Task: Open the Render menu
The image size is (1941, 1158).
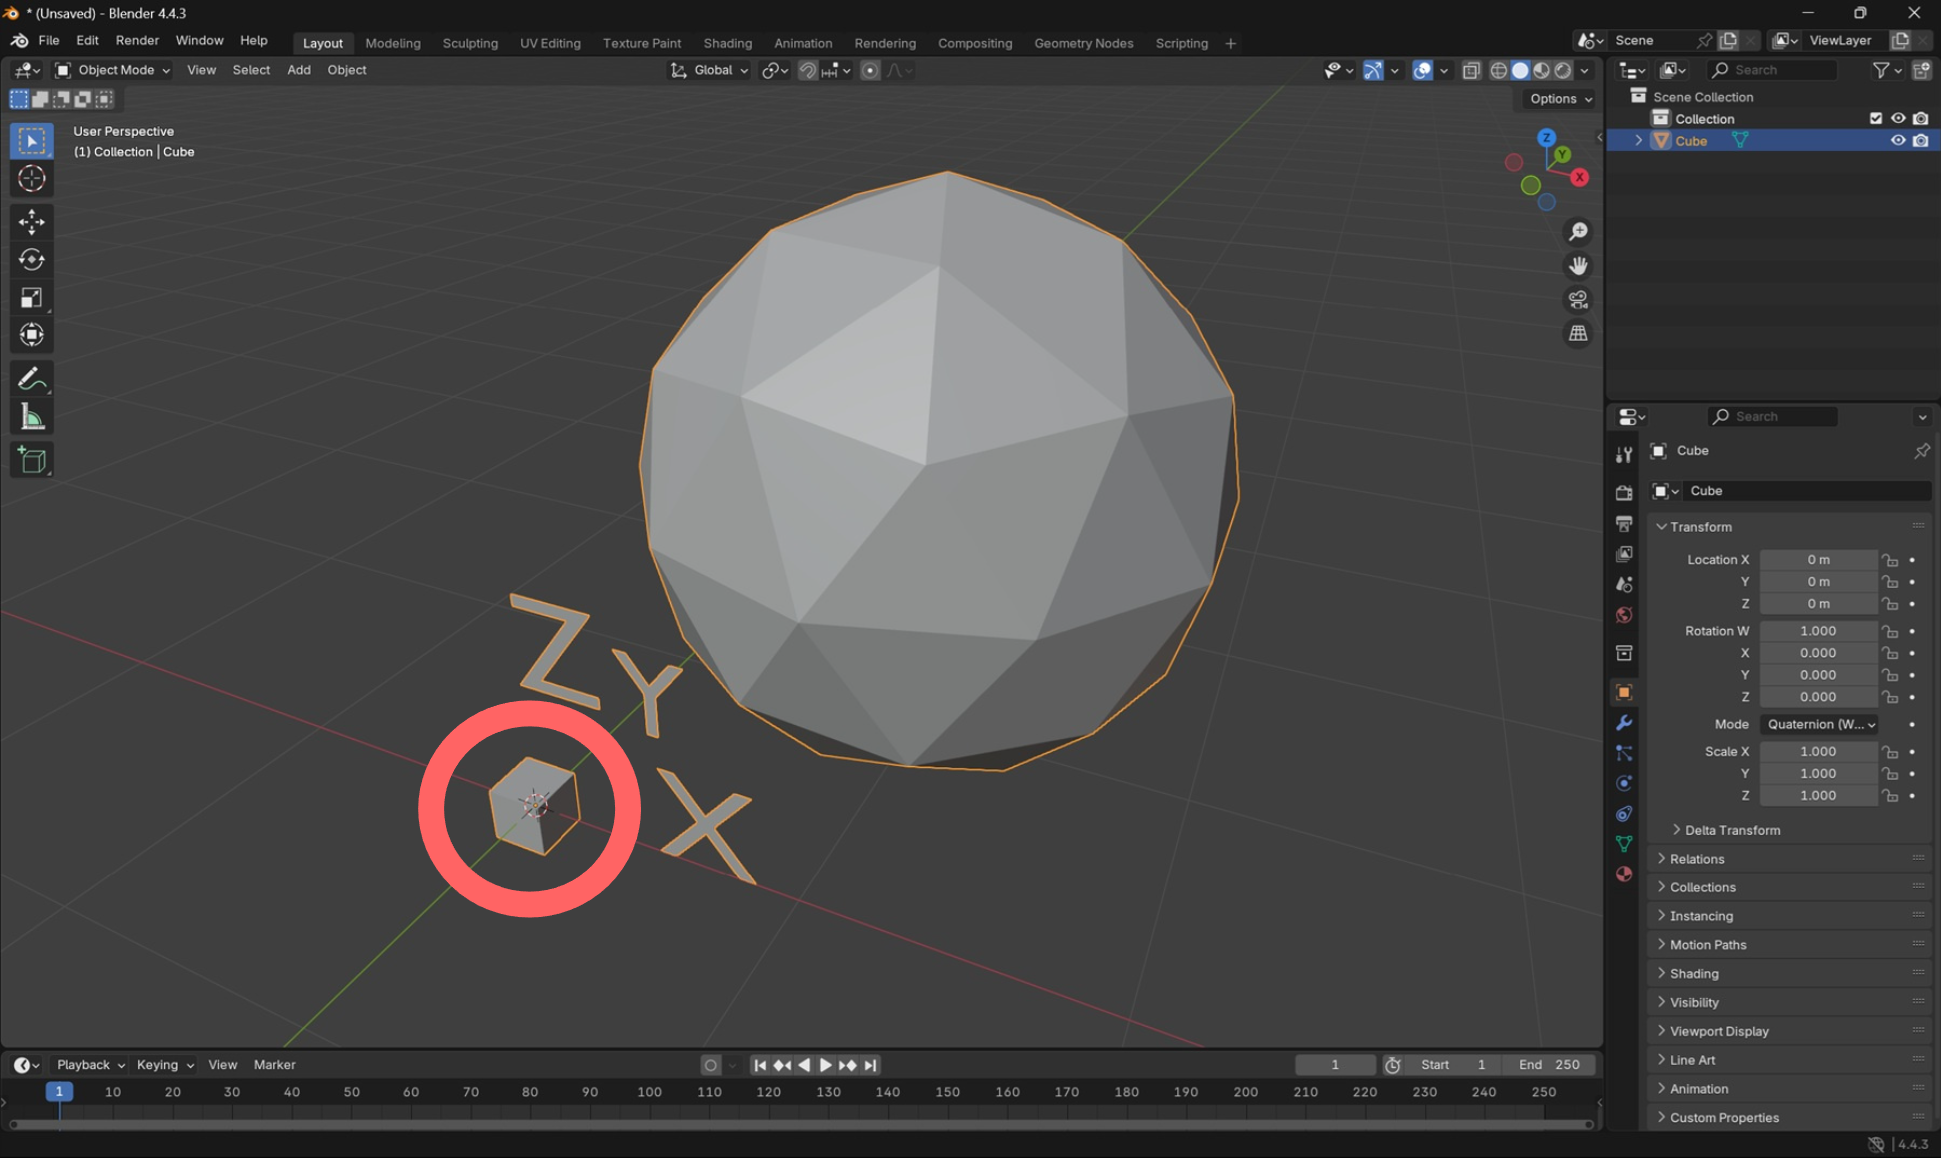Action: tap(137, 41)
